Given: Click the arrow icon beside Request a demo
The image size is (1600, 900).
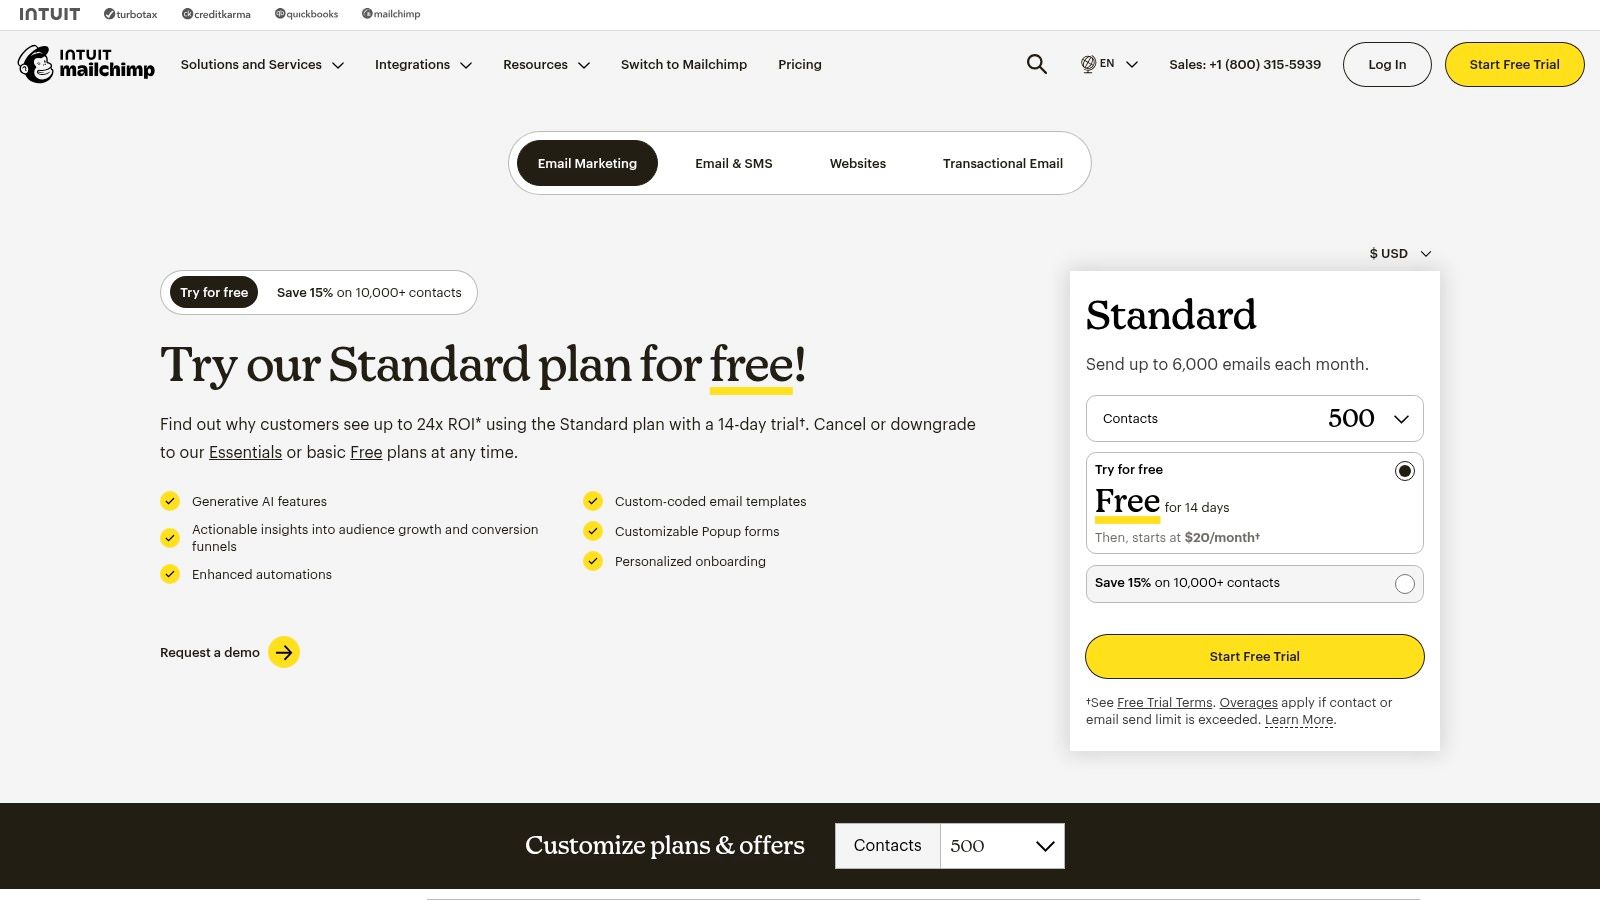Looking at the screenshot, I should click(x=284, y=652).
